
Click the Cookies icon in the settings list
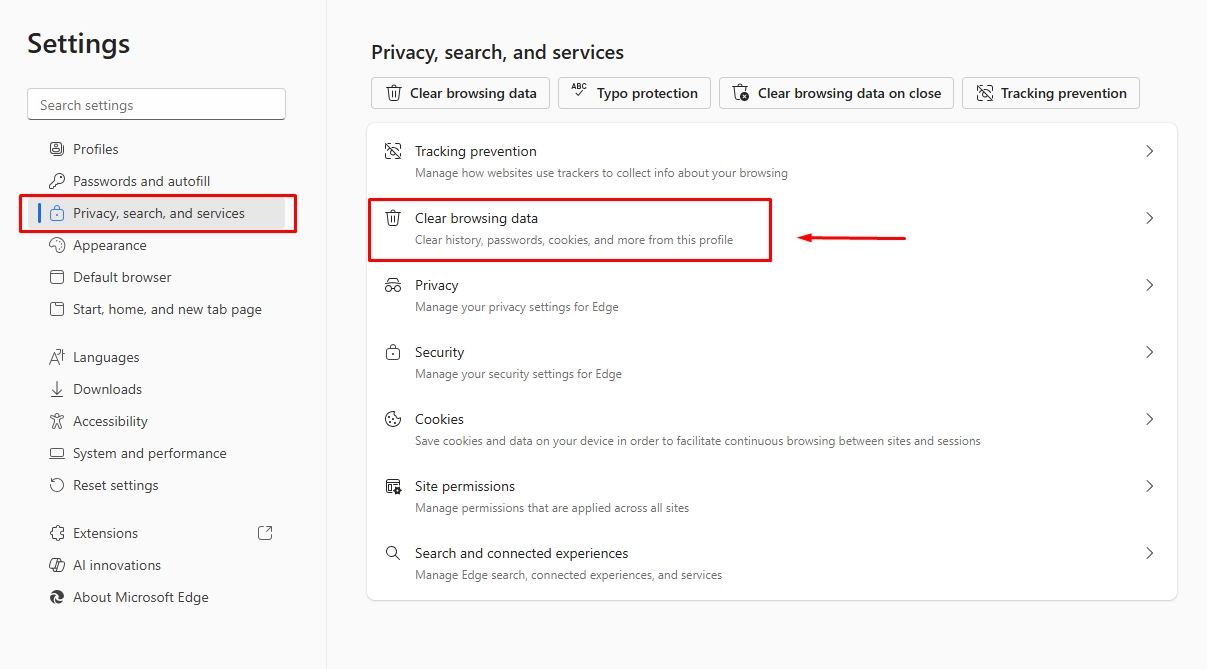click(392, 419)
